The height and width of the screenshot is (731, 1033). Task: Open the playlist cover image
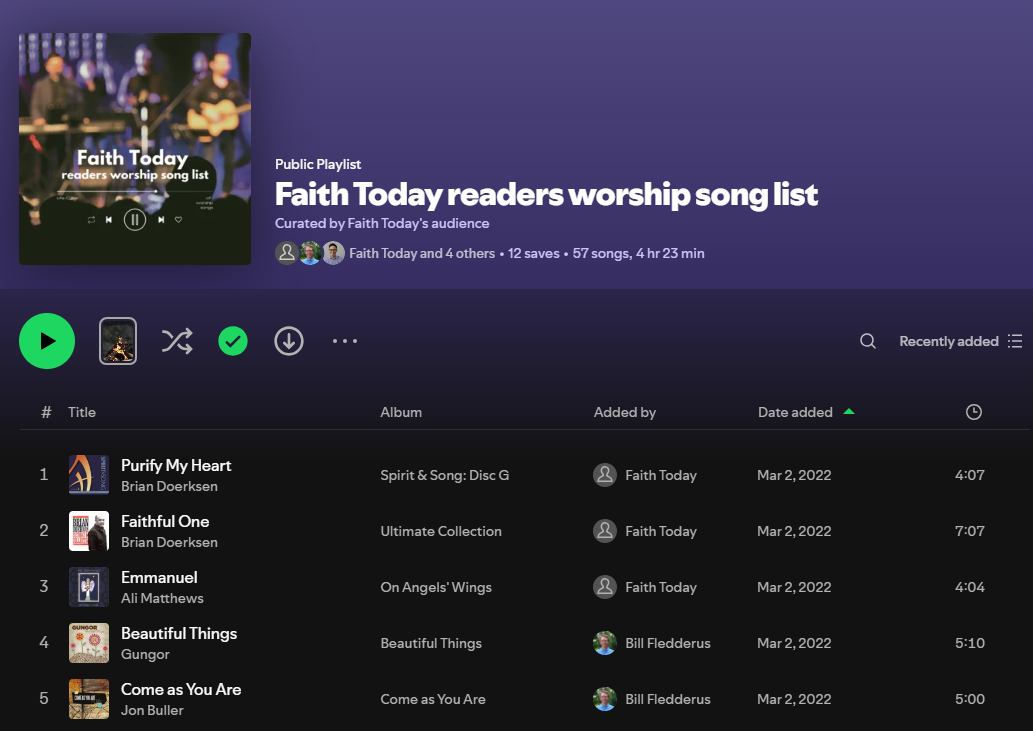click(135, 149)
